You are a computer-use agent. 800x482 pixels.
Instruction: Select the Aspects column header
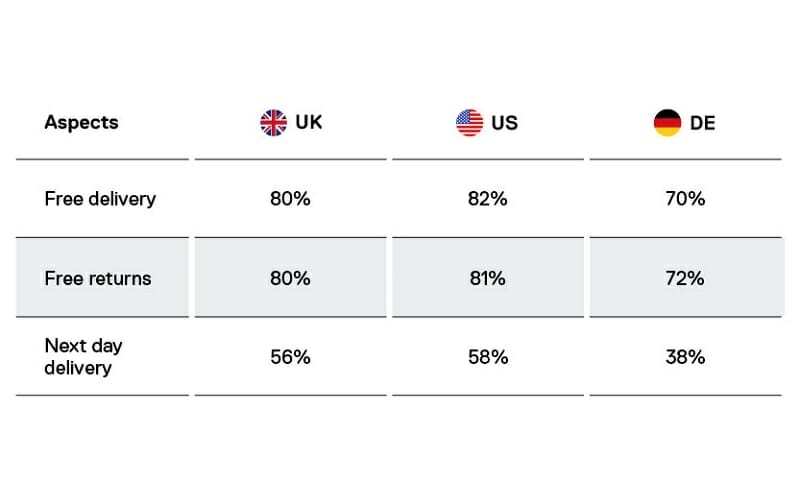[81, 123]
